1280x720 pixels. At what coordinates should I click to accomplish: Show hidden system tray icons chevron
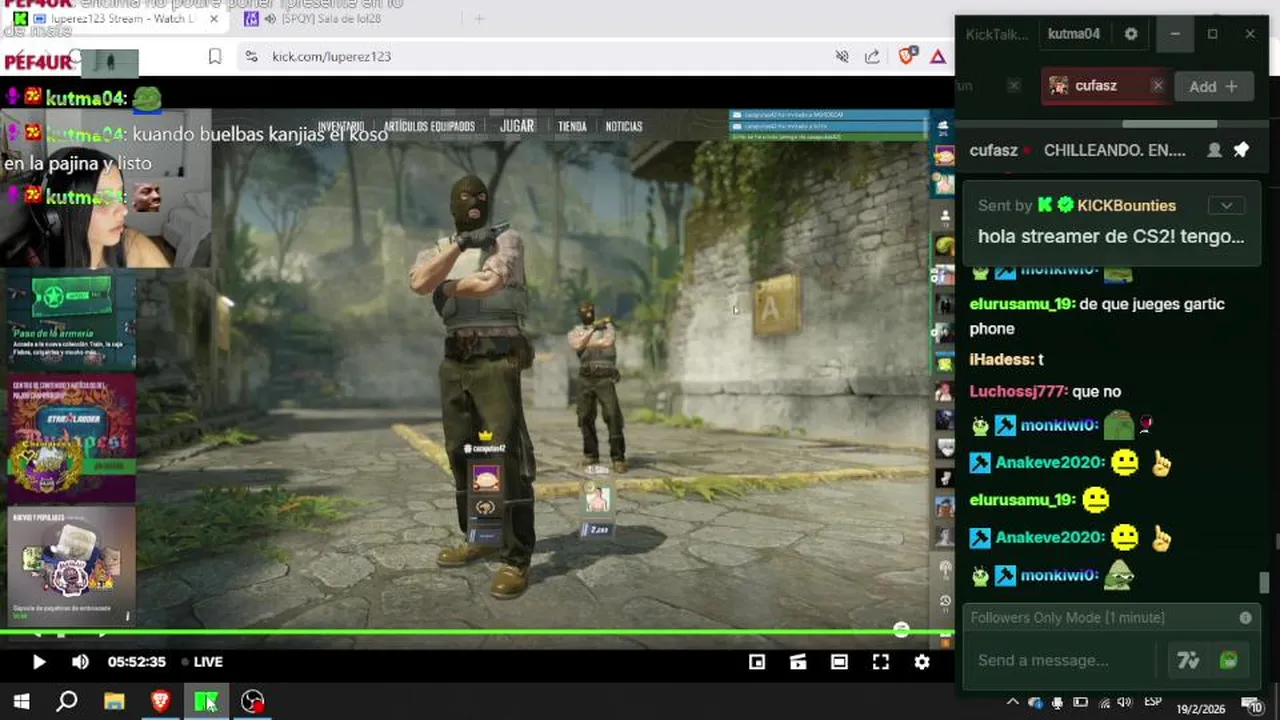pyautogui.click(x=1012, y=702)
